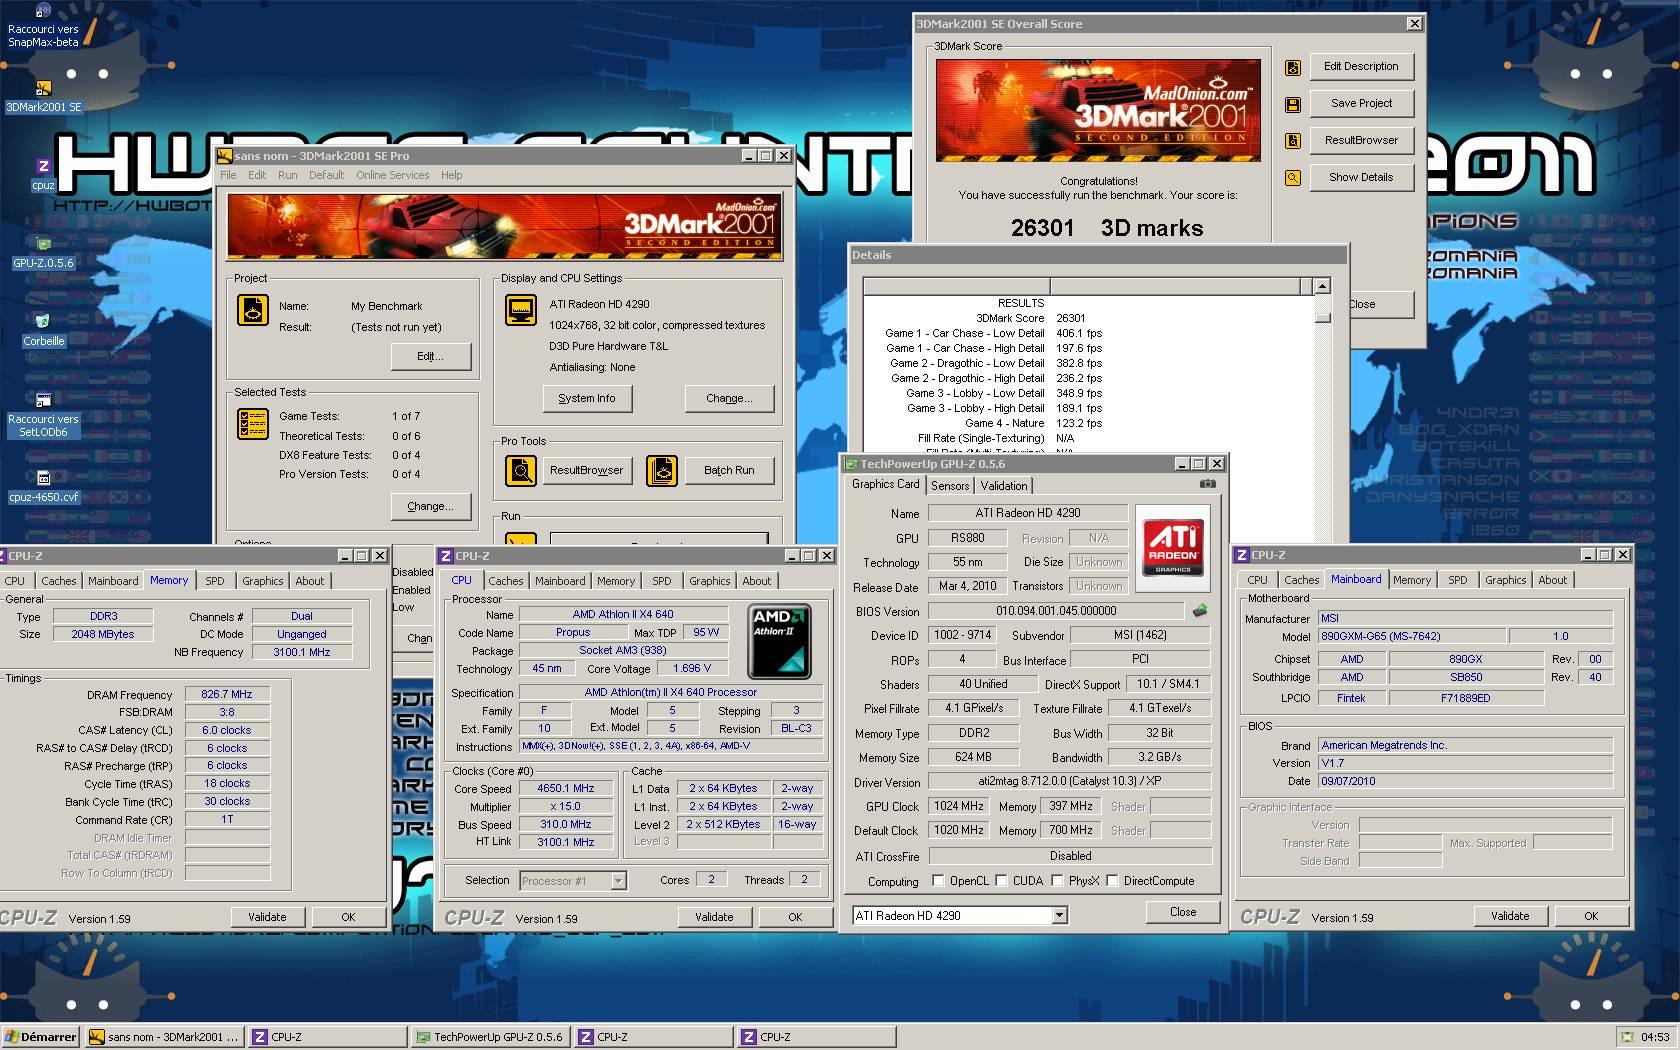Click the Project document icon in 3DMark2001
The width and height of the screenshot is (1680, 1050).
click(252, 310)
